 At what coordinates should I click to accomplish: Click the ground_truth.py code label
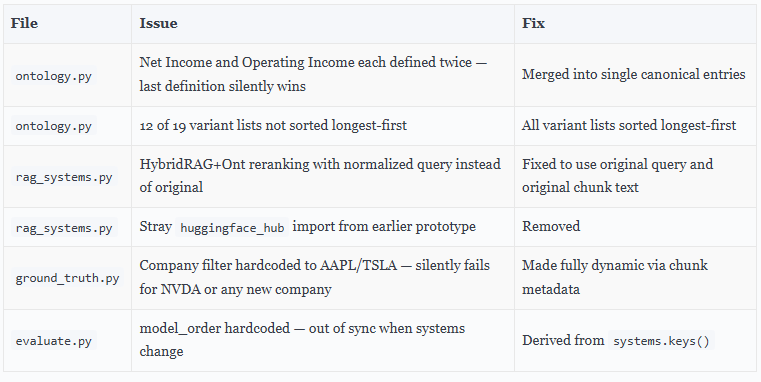[67, 279]
